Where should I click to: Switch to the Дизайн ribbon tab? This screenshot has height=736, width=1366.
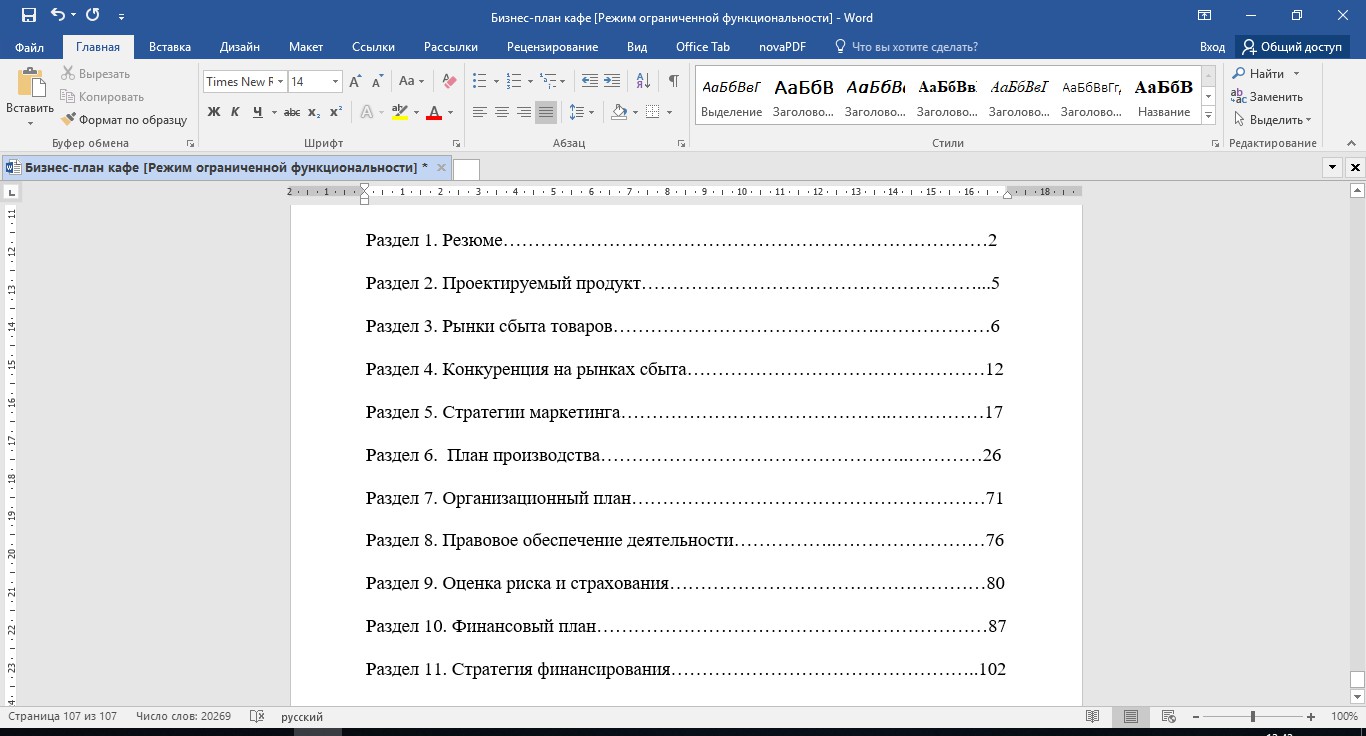(240, 47)
